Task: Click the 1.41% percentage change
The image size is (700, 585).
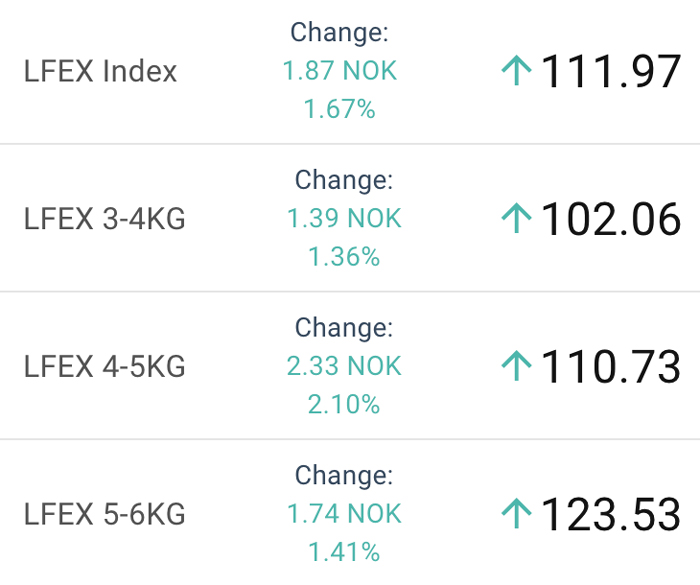Action: point(344,552)
